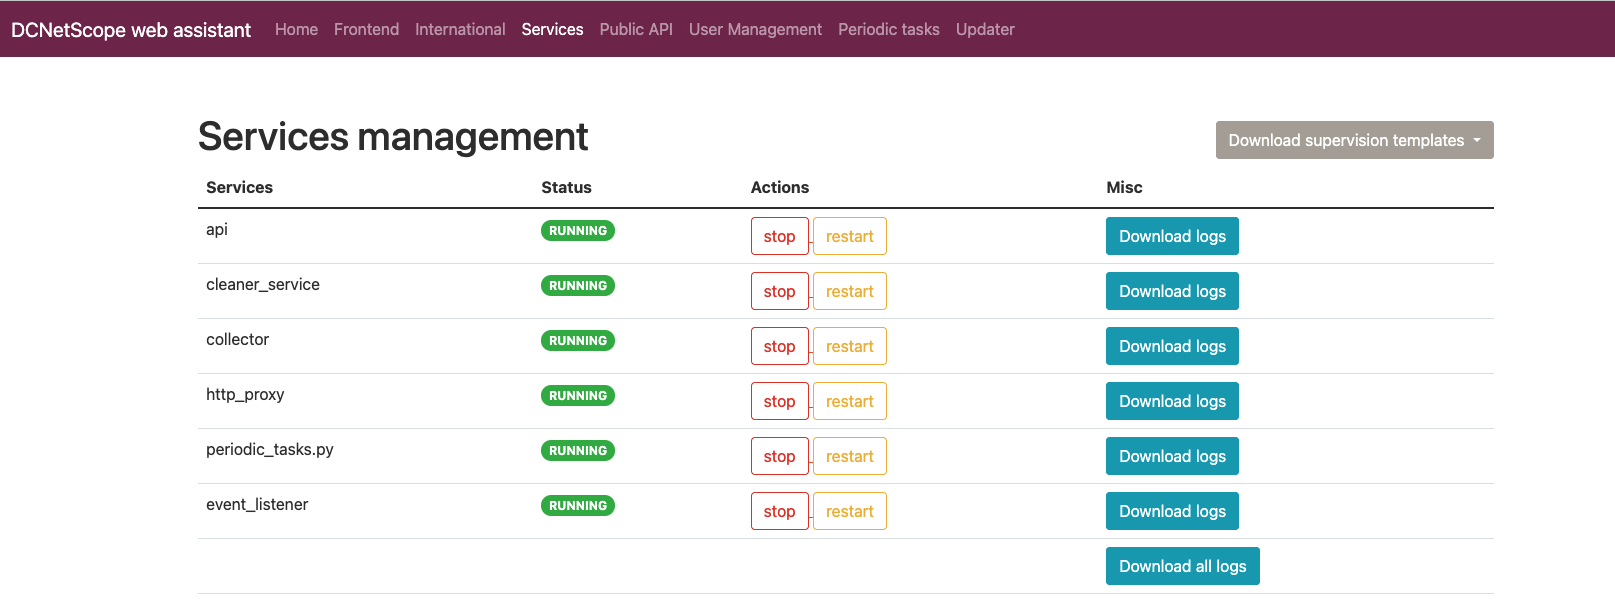Viewport: 1615px width, 613px height.
Task: Download logs for collector
Action: 1172,346
